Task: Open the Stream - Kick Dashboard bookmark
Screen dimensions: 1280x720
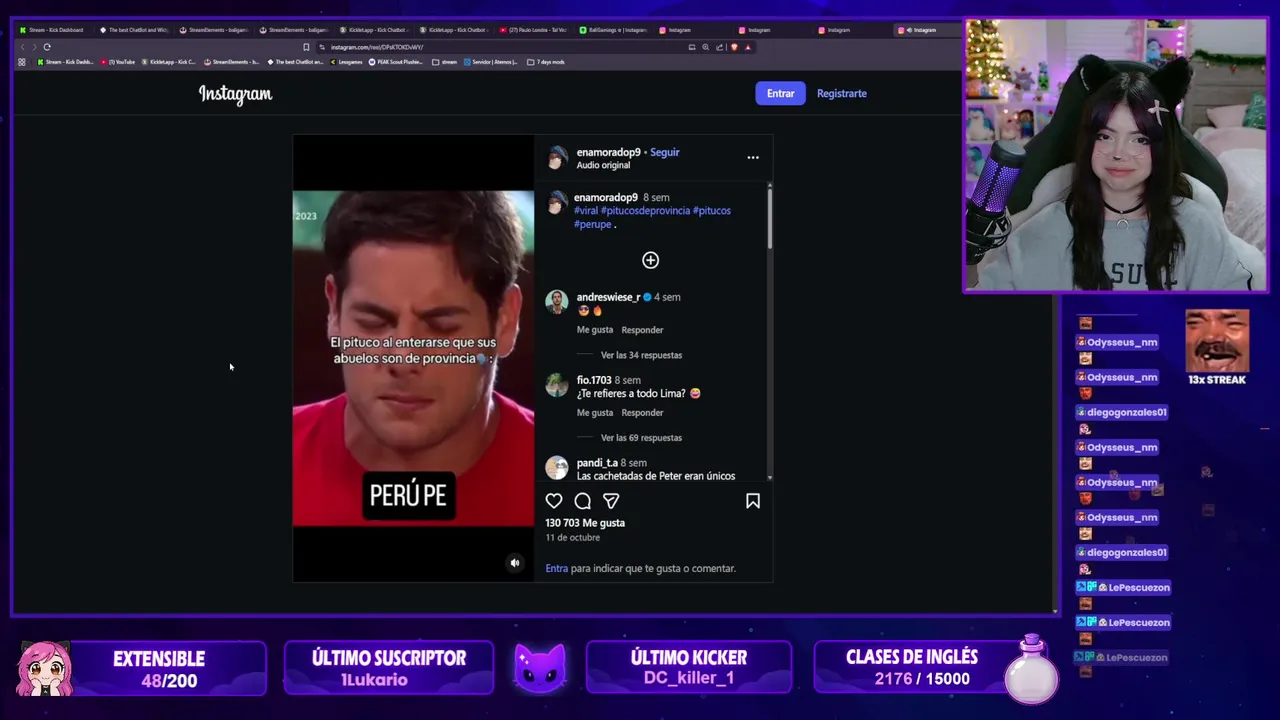Action: [65, 62]
